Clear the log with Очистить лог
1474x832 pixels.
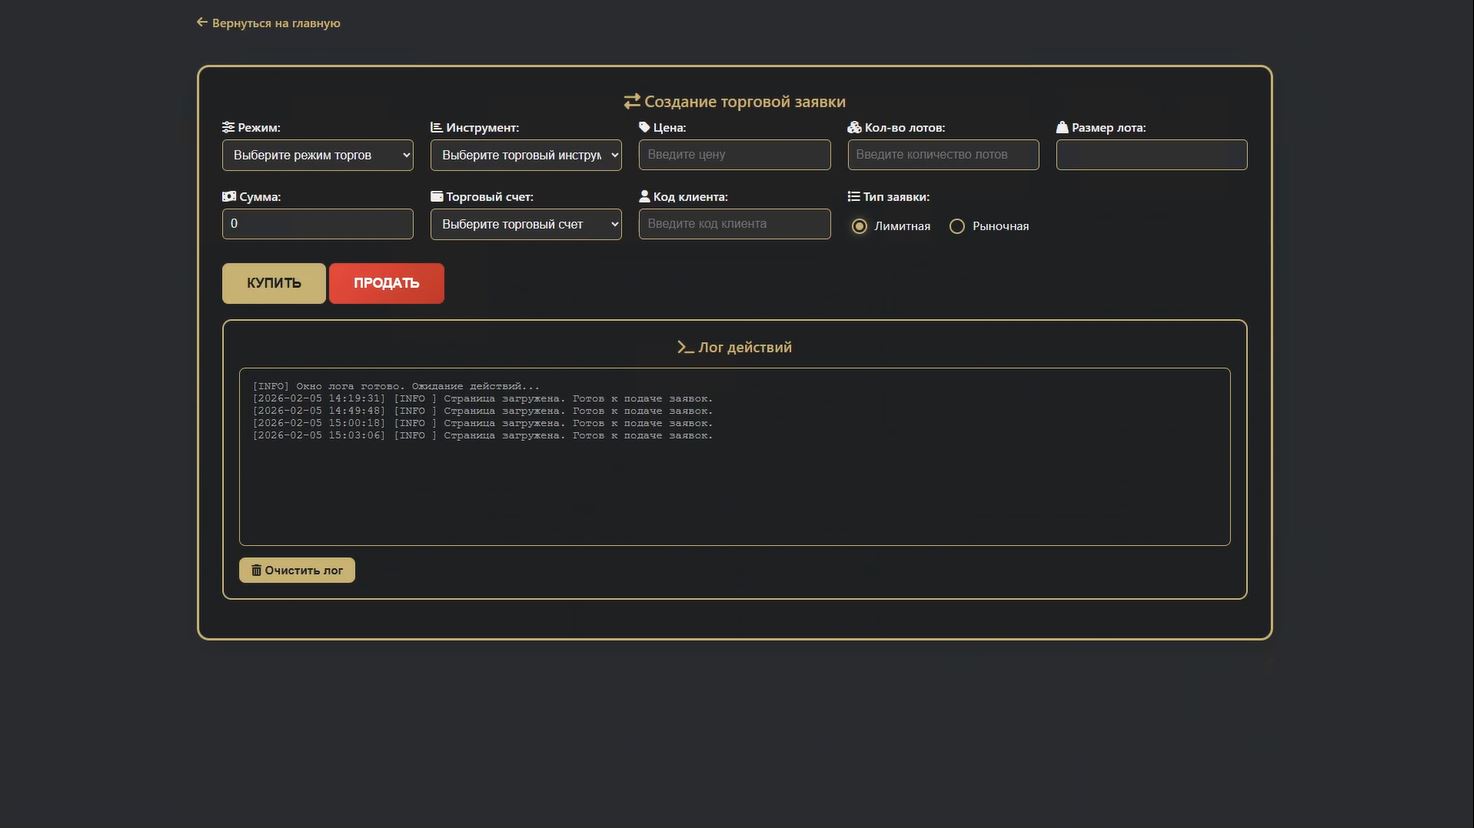[x=297, y=571]
